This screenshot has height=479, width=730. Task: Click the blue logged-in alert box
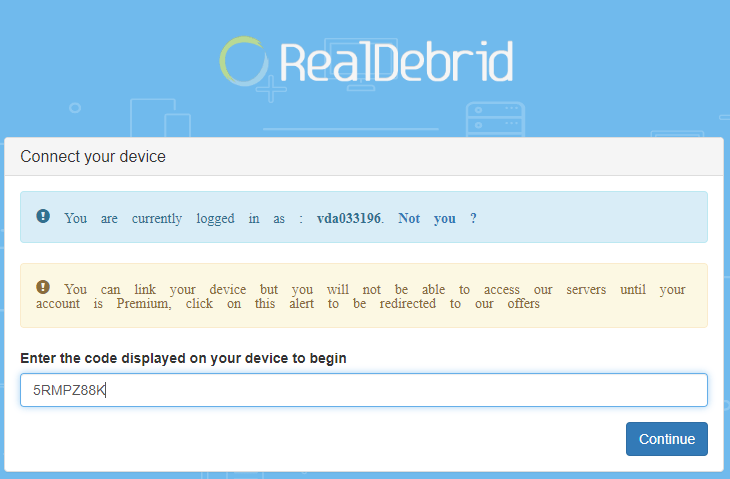tap(364, 217)
